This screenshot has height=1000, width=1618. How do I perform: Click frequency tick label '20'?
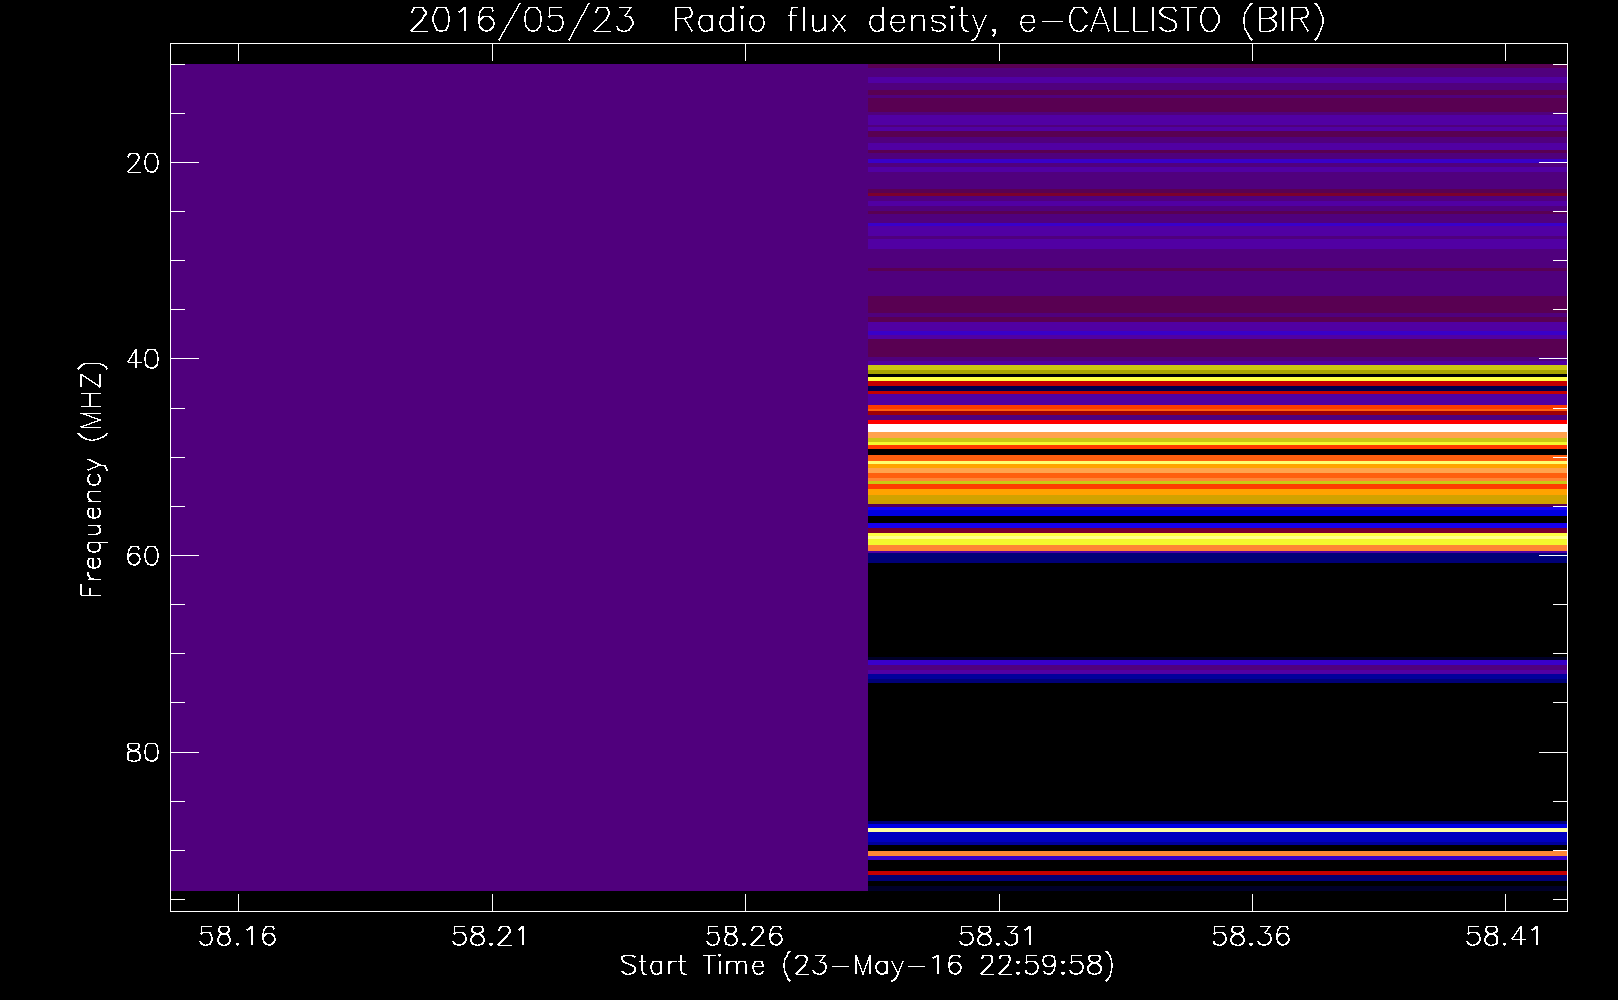[144, 163]
